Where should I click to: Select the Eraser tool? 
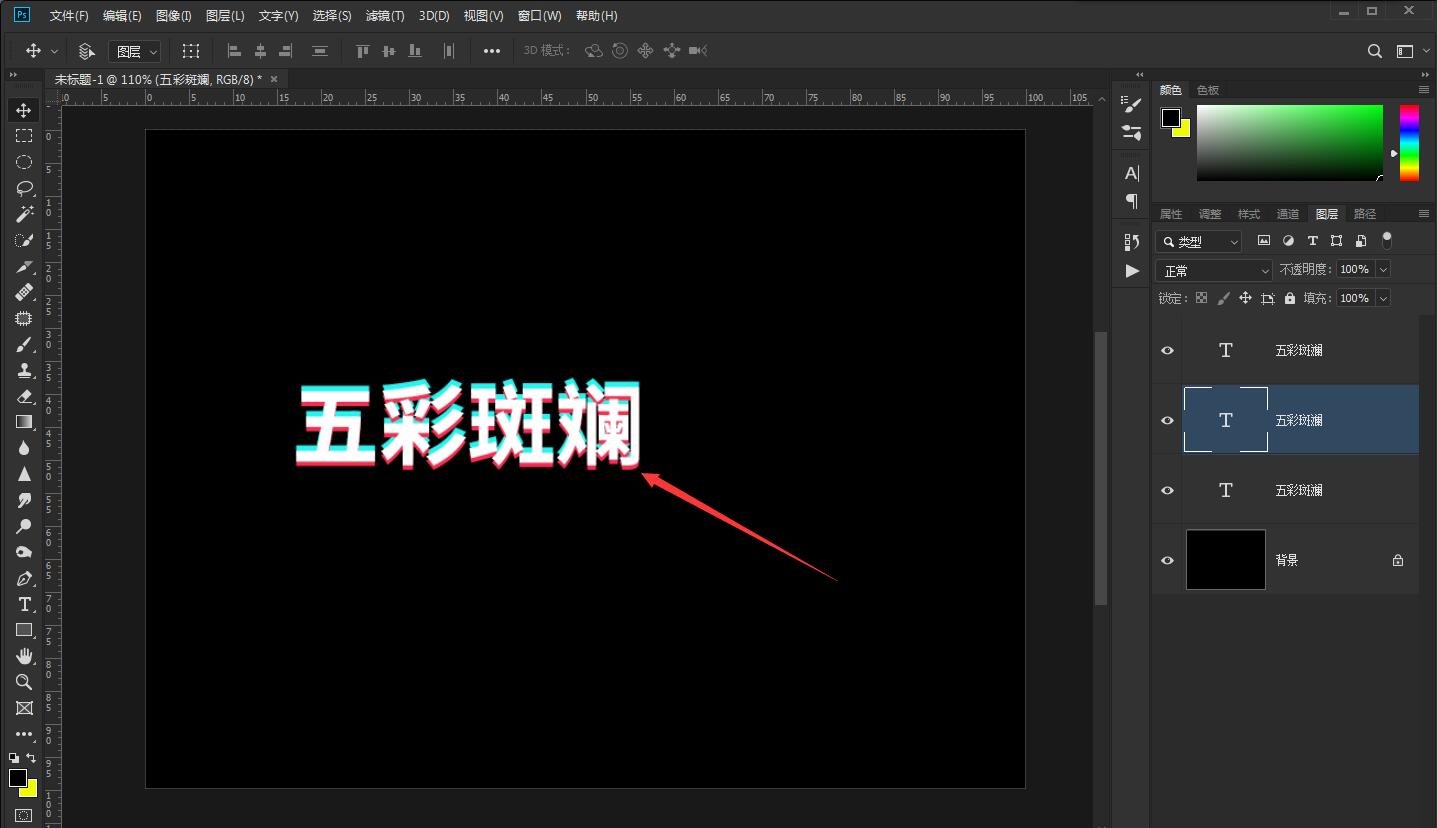click(24, 396)
